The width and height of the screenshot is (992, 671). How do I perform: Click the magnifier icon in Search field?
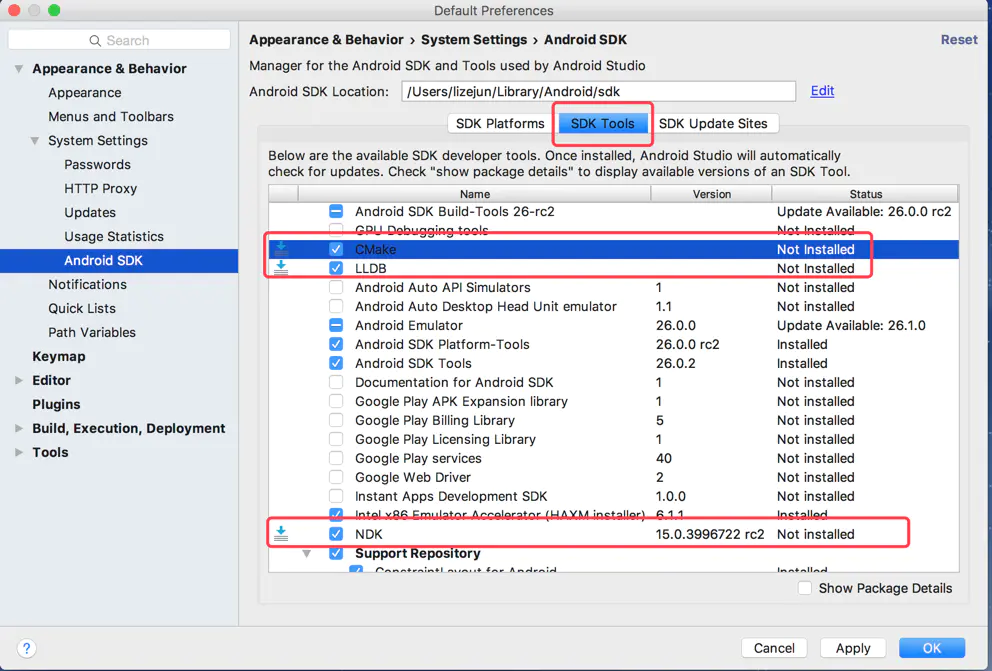click(x=95, y=40)
